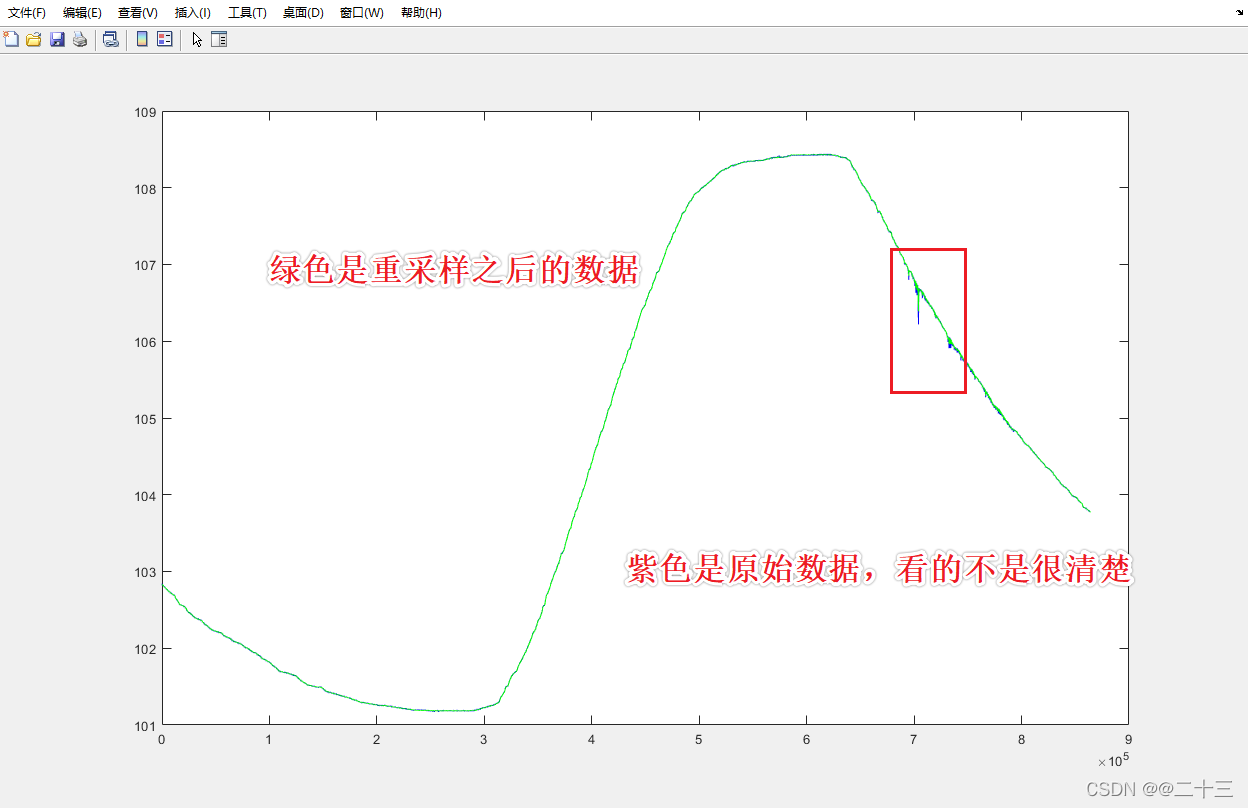Print the figure
Image resolution: width=1248 pixels, height=808 pixels.
click(x=79, y=39)
